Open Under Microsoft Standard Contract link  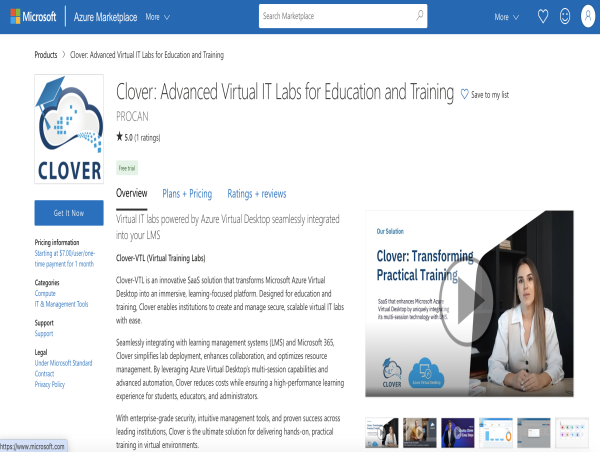[x=63, y=368]
